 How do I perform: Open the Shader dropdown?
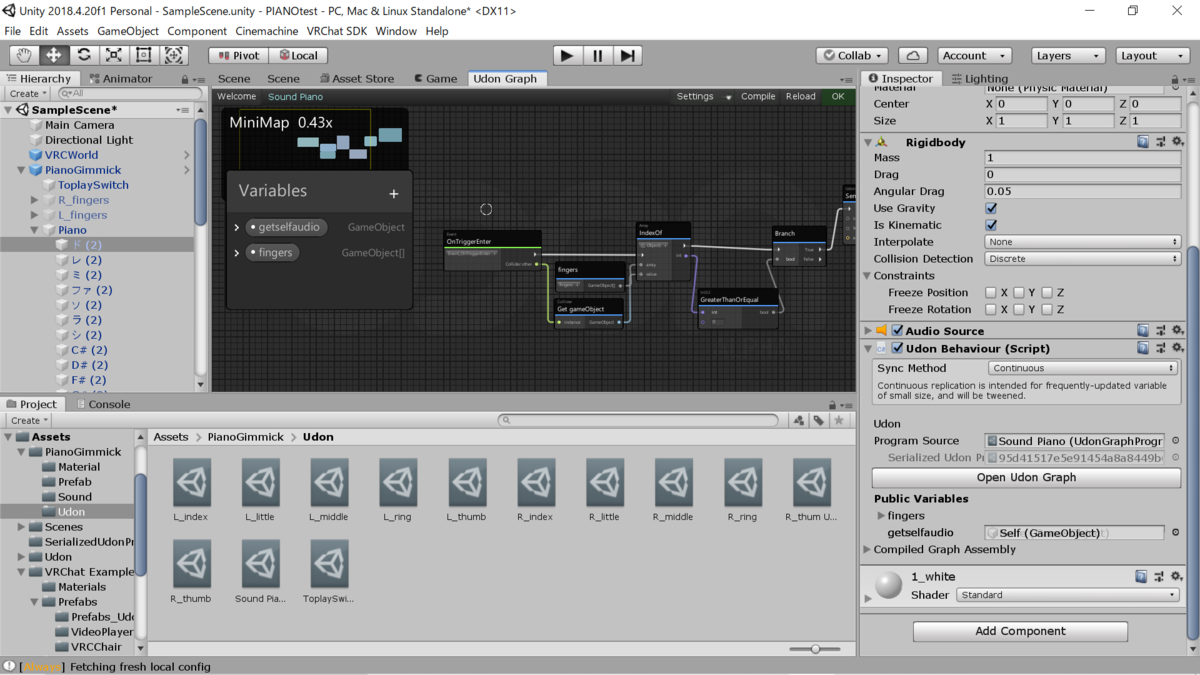[x=1068, y=595]
